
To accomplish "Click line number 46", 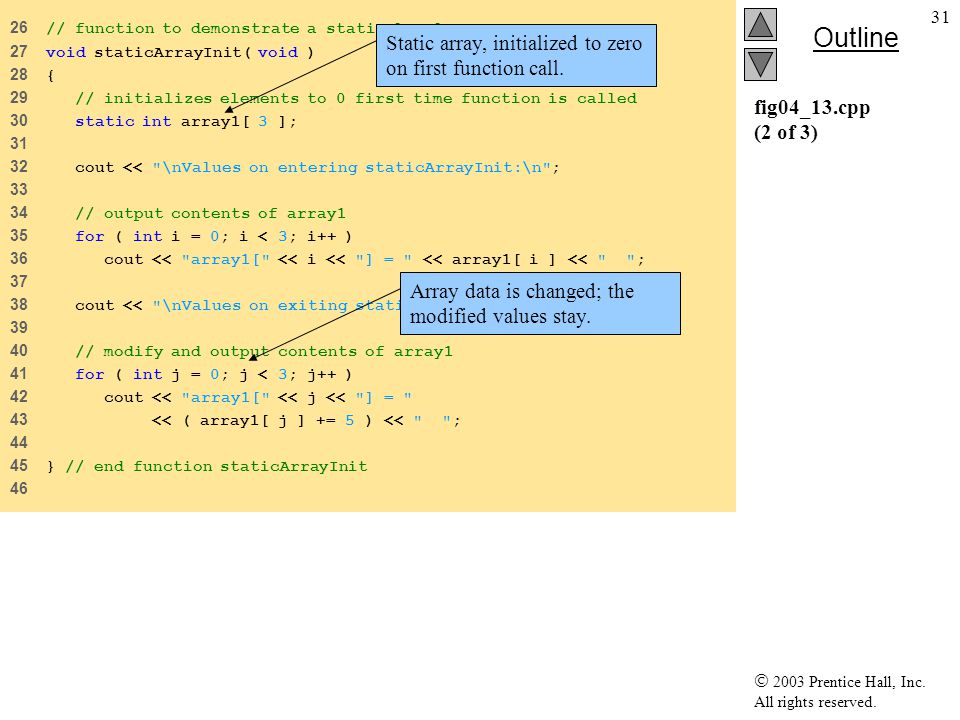I will coord(18,489).
